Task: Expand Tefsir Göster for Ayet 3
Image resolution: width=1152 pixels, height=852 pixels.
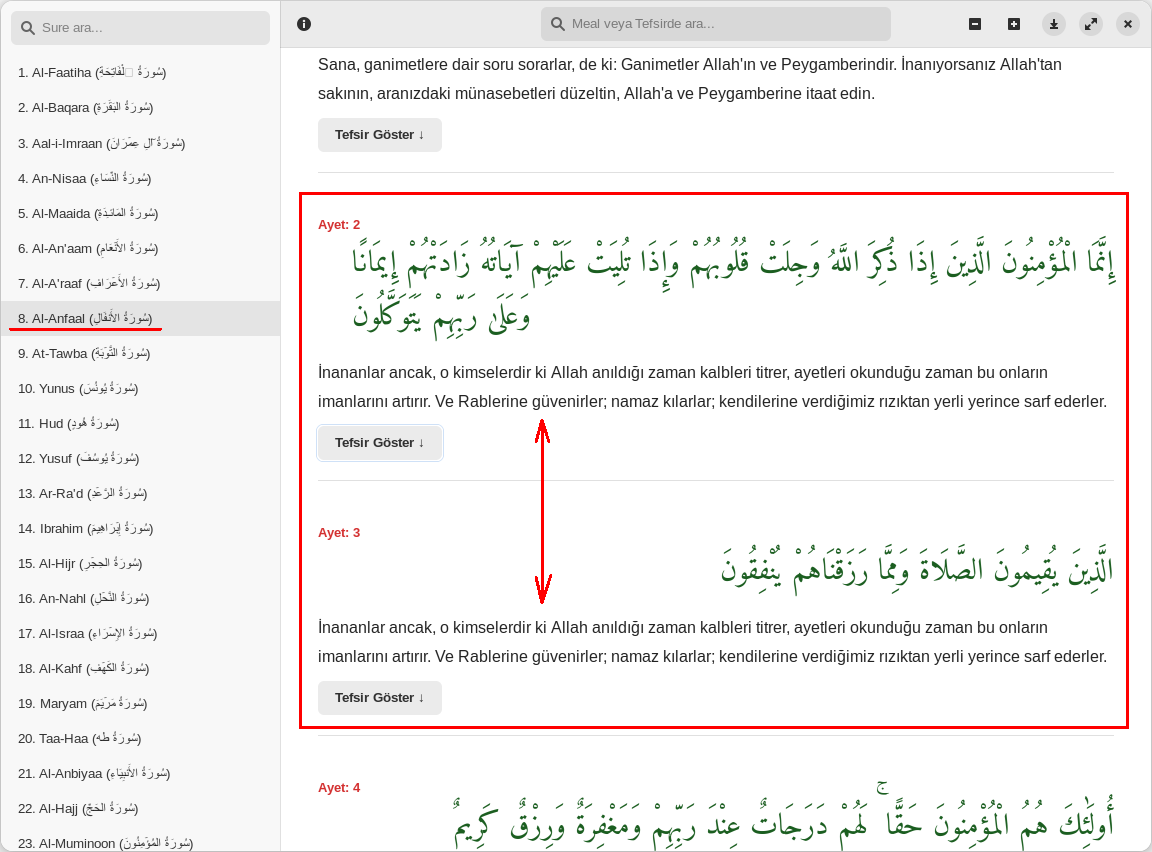Action: 379,697
